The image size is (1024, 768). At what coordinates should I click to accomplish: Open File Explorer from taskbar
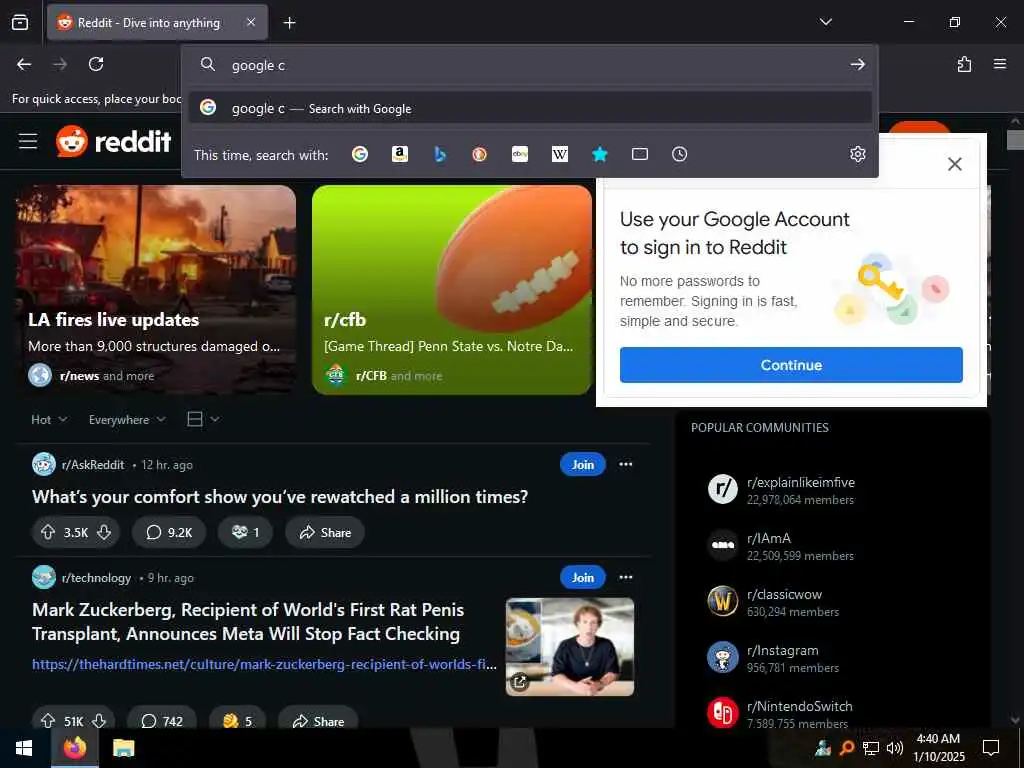click(x=123, y=748)
